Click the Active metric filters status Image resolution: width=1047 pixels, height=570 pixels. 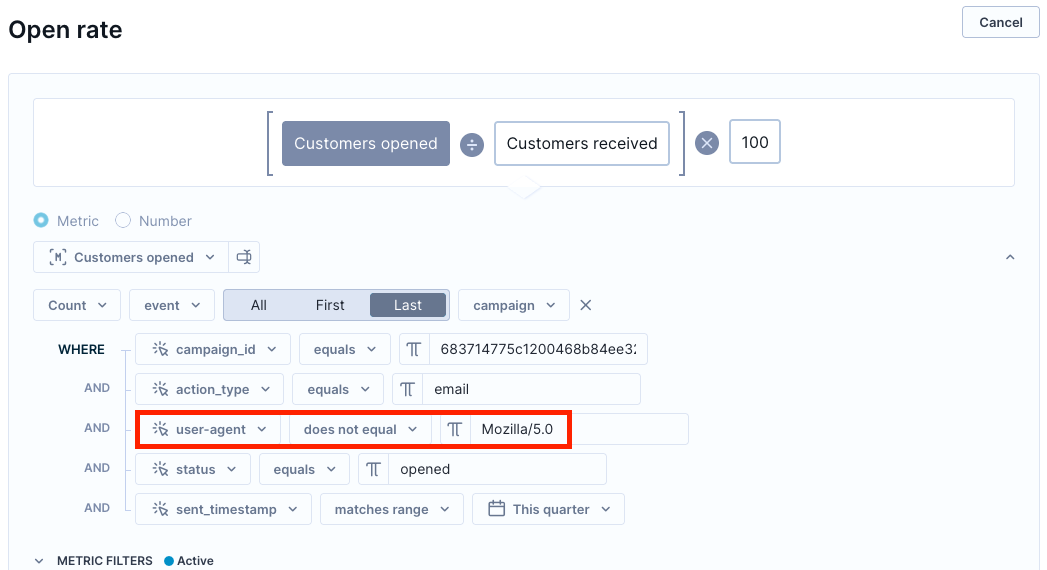pyautogui.click(x=189, y=561)
